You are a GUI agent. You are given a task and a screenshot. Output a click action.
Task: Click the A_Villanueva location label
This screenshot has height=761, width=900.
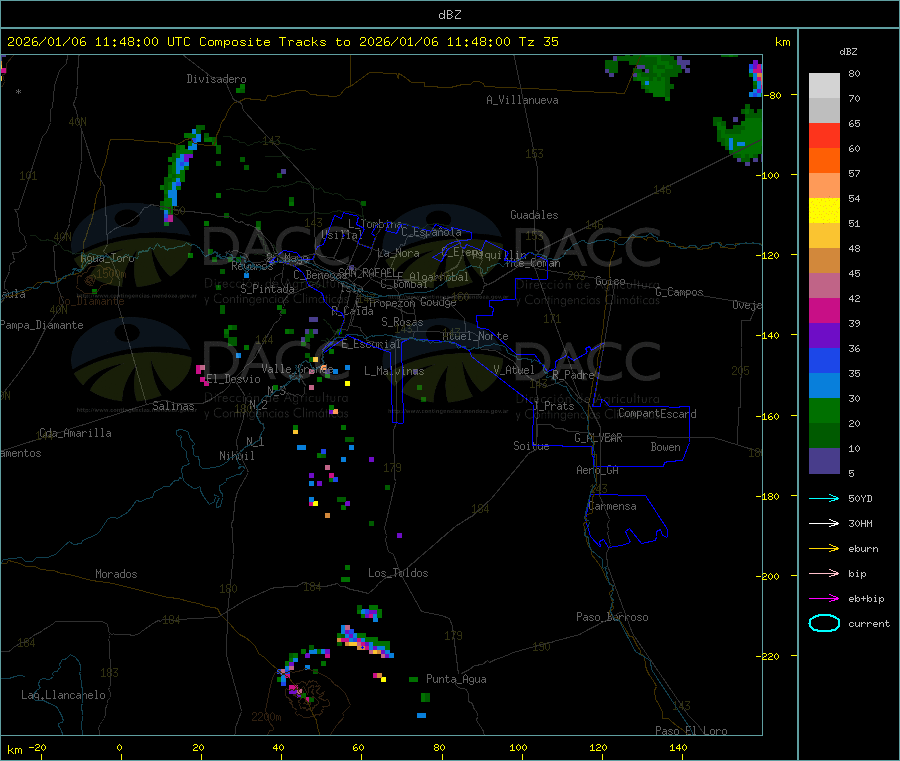coord(522,100)
